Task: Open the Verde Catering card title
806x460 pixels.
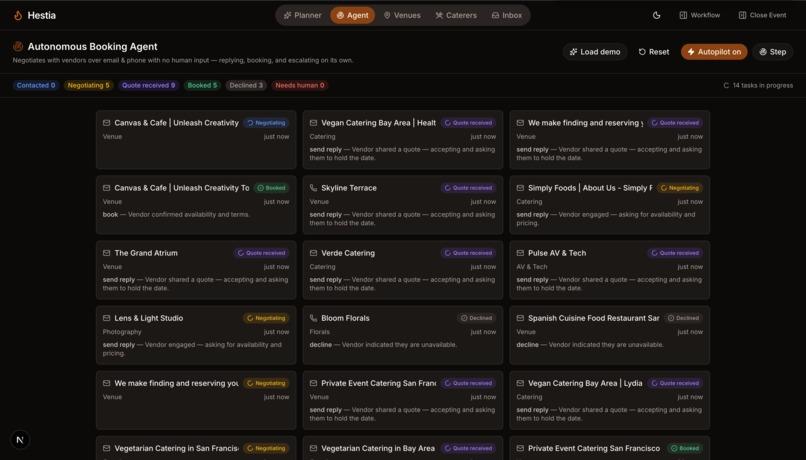Action: click(348, 253)
